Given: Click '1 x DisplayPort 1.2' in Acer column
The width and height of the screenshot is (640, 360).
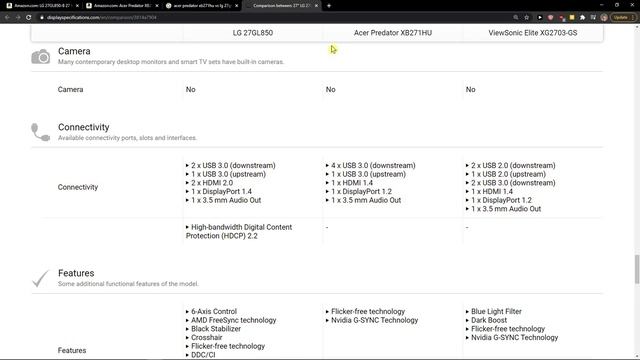Looking at the screenshot, I should click(361, 191).
